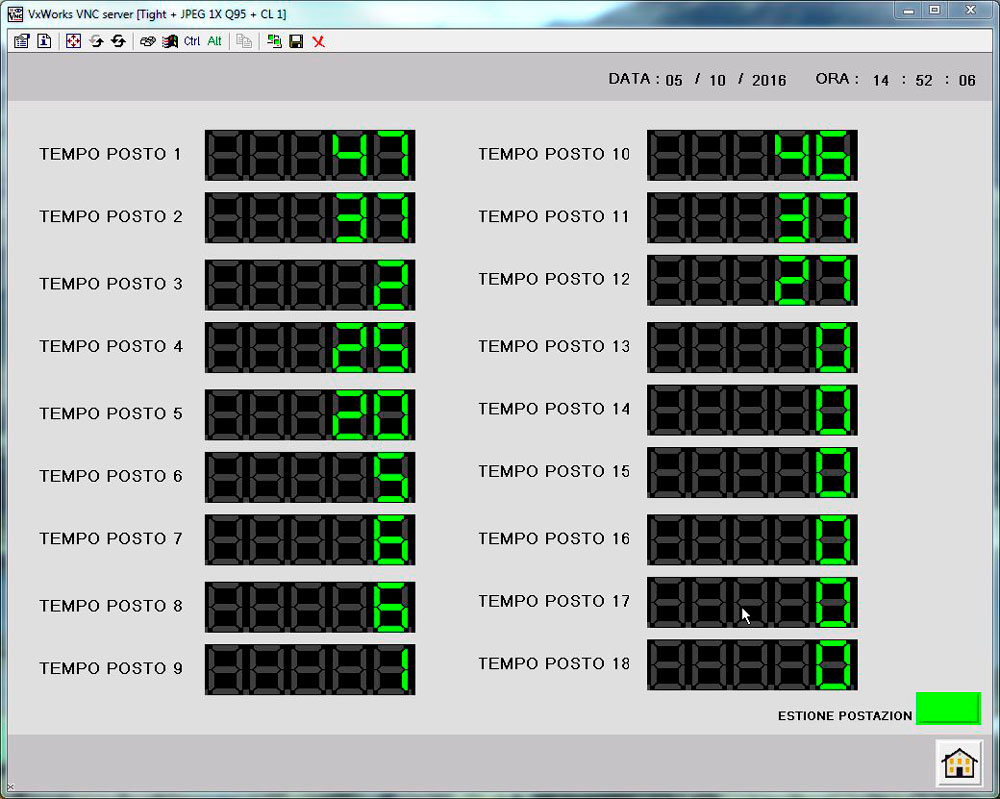Request screen refresh with black arrows icon
Image resolution: width=1000 pixels, height=799 pixels.
tap(118, 41)
